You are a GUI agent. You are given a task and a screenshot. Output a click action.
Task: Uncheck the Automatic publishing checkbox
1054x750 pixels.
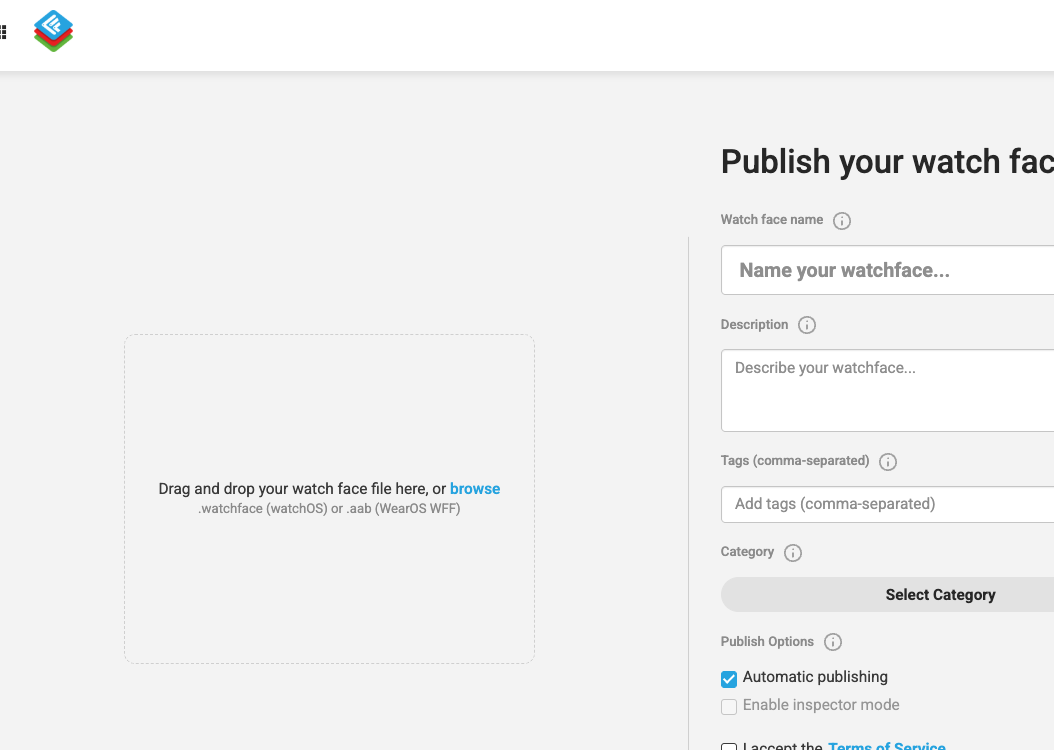click(729, 679)
